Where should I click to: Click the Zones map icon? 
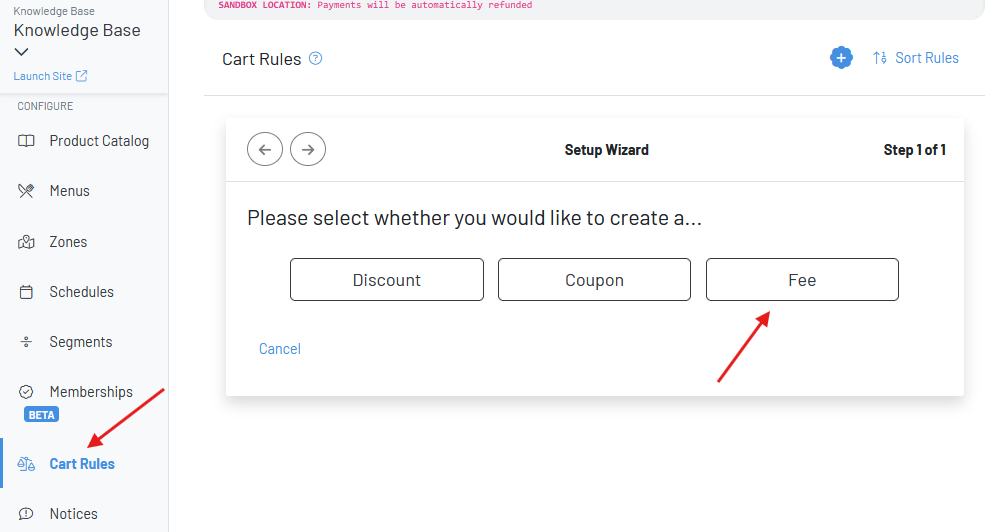[27, 242]
